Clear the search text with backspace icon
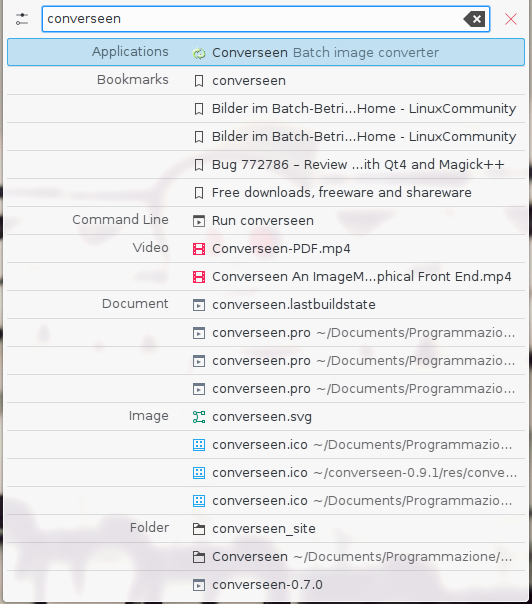 [x=474, y=19]
